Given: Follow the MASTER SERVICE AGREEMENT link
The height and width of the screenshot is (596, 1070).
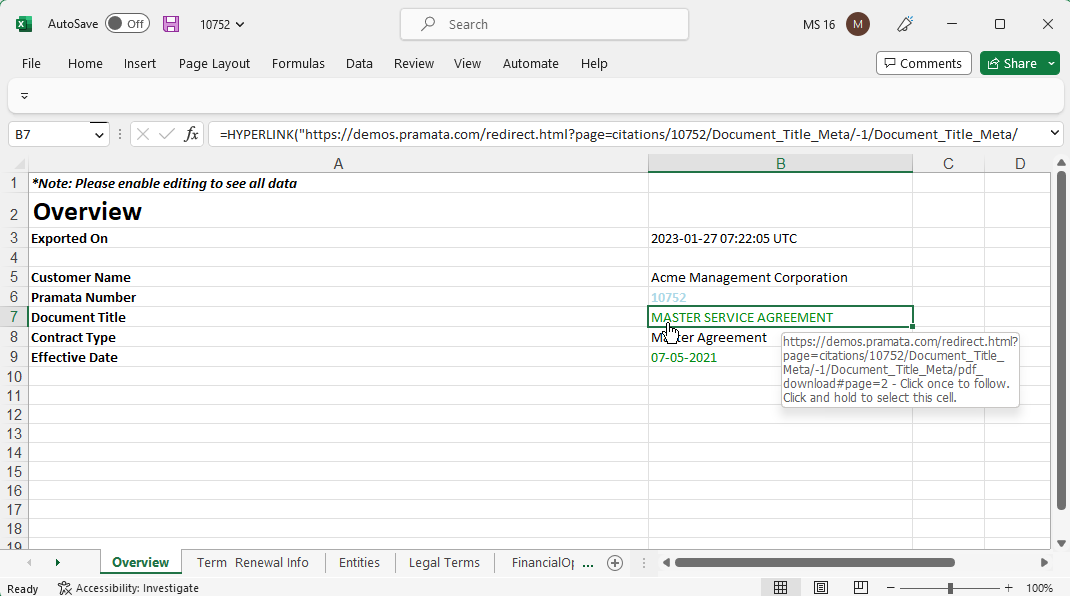Looking at the screenshot, I should 742,317.
